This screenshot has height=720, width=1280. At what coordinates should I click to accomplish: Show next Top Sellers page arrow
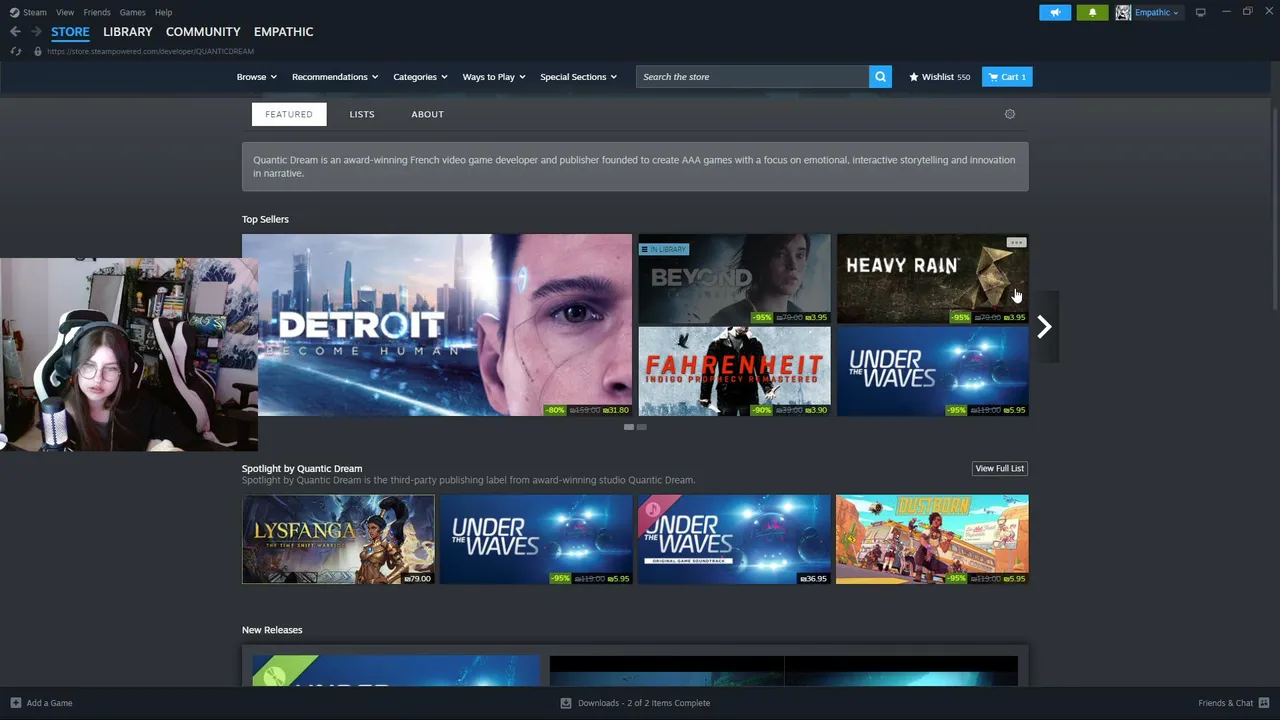pyautogui.click(x=1044, y=327)
